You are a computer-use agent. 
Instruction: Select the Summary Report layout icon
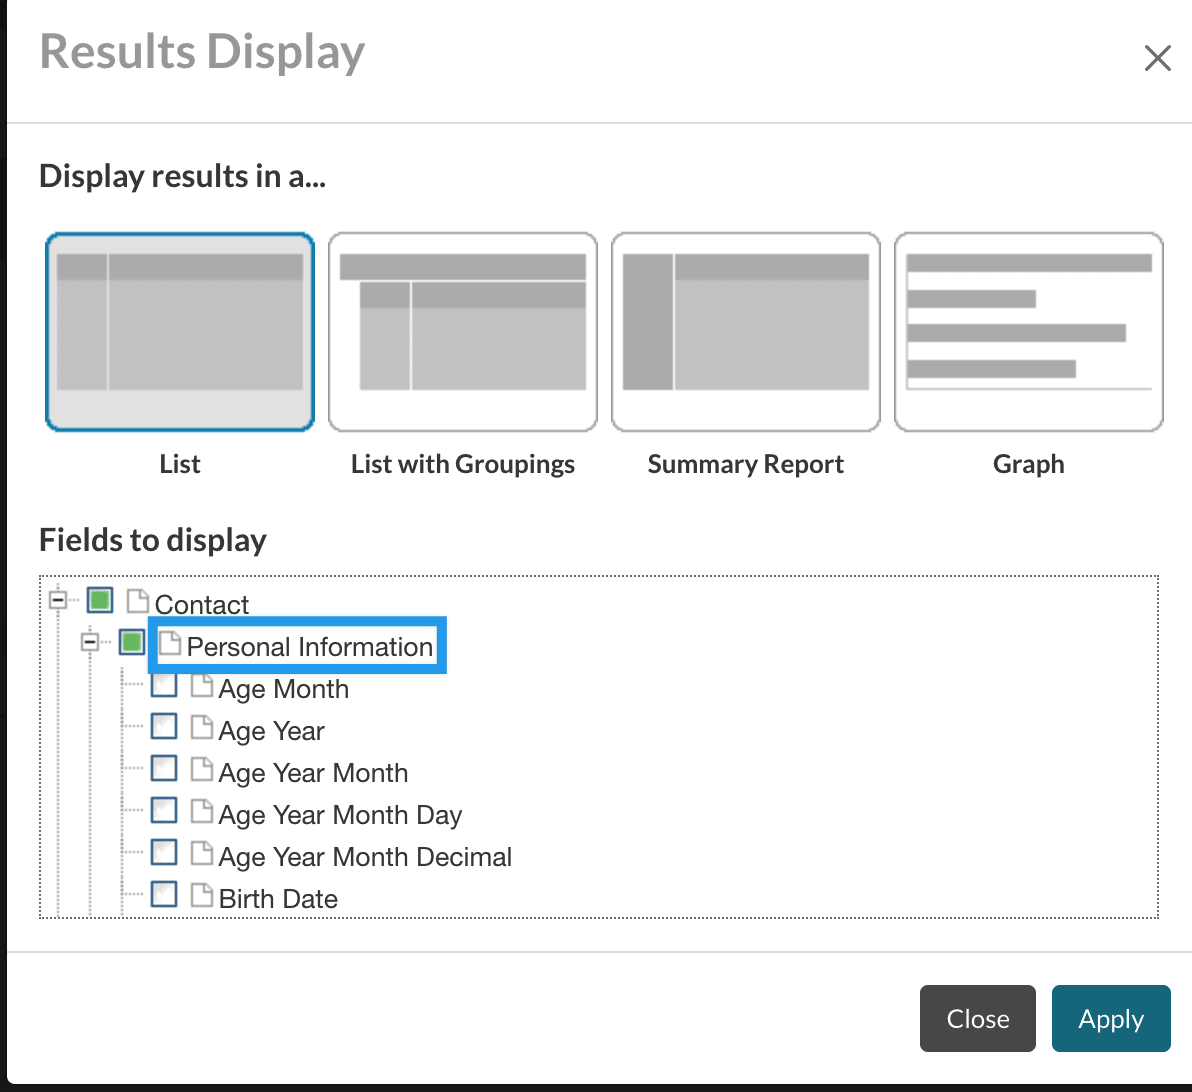(746, 332)
